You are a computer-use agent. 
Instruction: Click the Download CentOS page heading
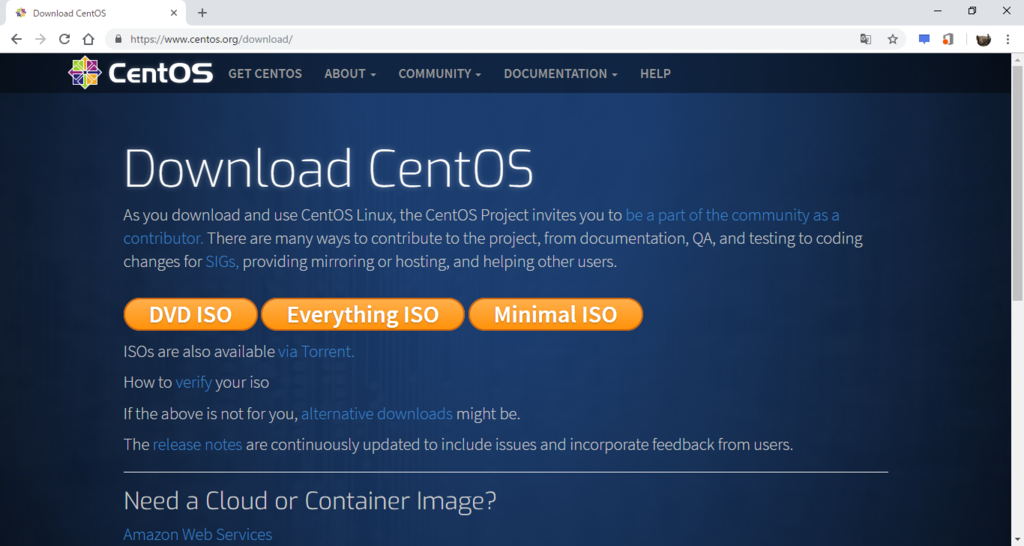coord(328,169)
